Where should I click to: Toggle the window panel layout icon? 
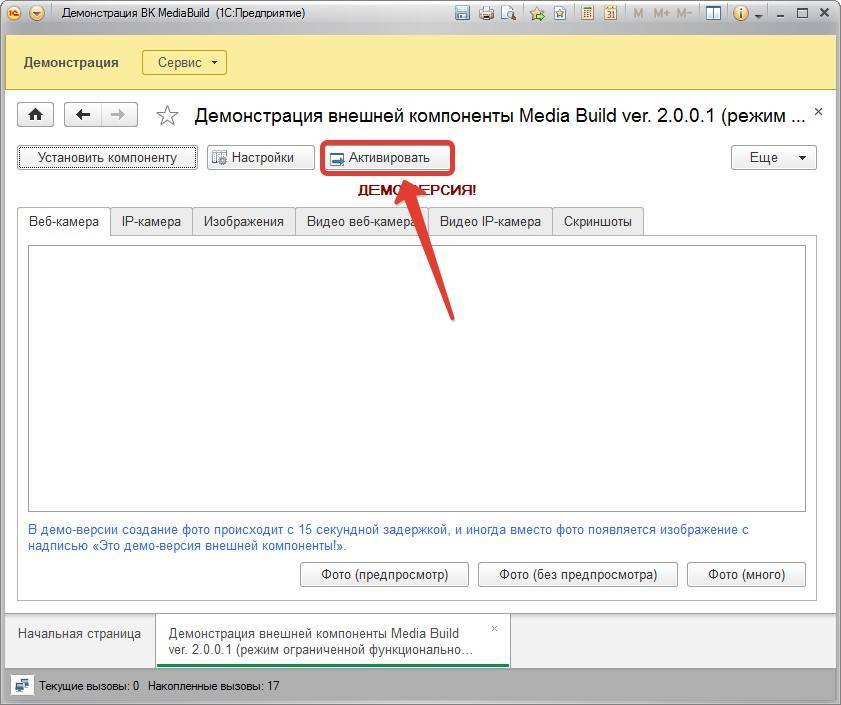click(x=712, y=14)
